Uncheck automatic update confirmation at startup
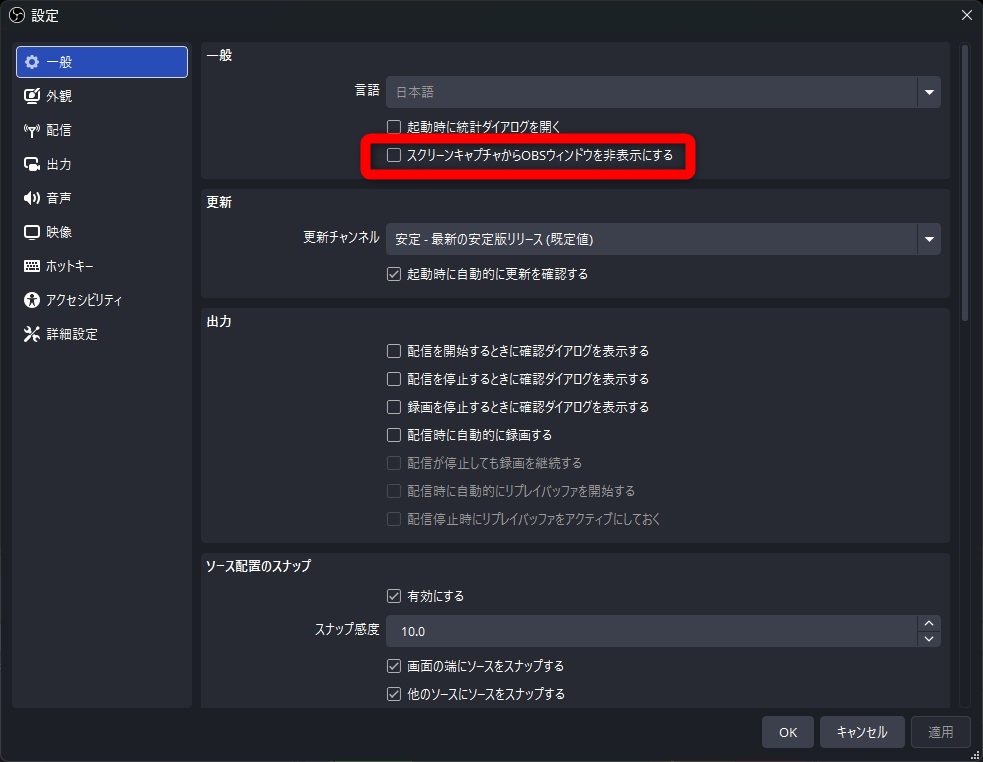The image size is (983, 762). 393,274
